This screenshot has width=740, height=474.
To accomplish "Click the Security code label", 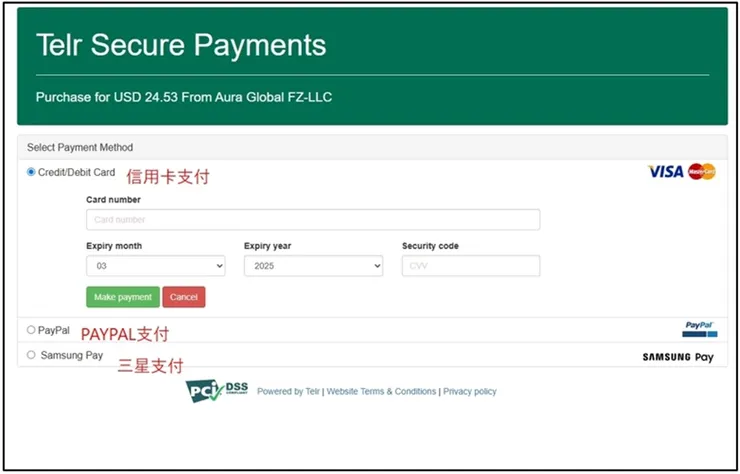I will (x=430, y=246).
